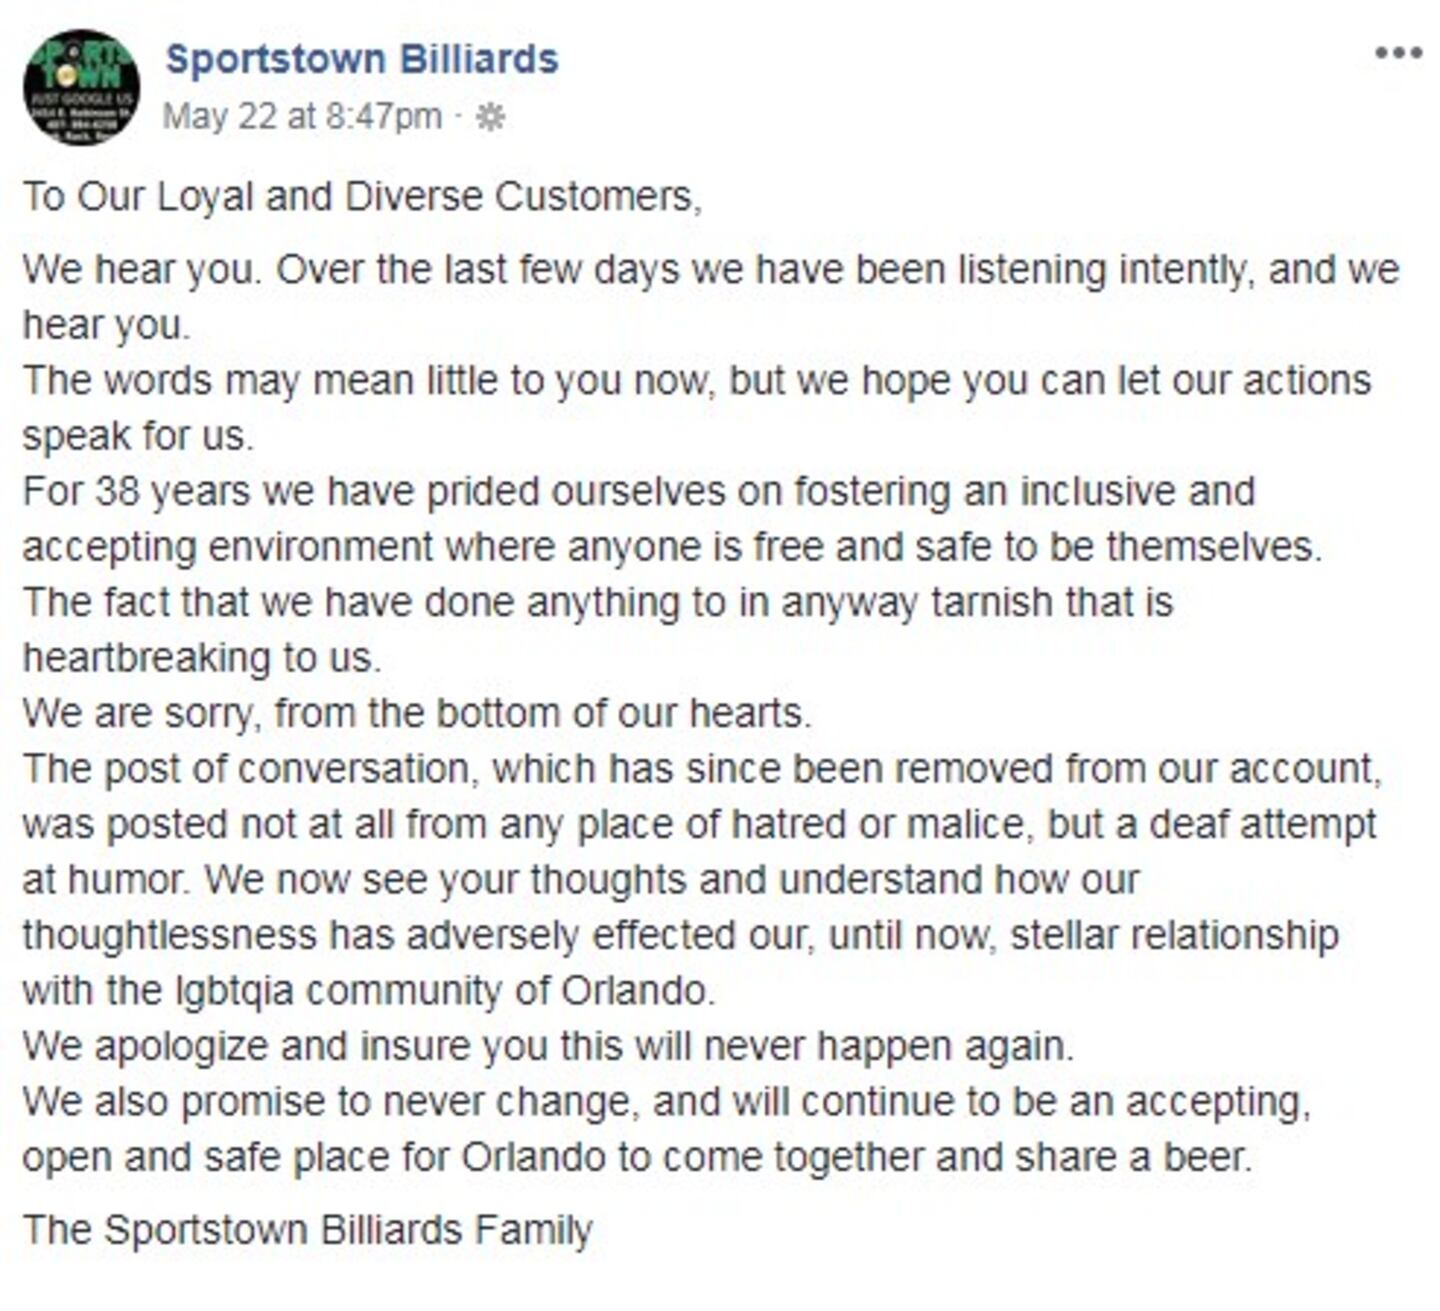Viewport: 1440px width, 1311px height.
Task: Click the line starting "thoughtlessness has adversely effected"
Action: (x=680, y=935)
